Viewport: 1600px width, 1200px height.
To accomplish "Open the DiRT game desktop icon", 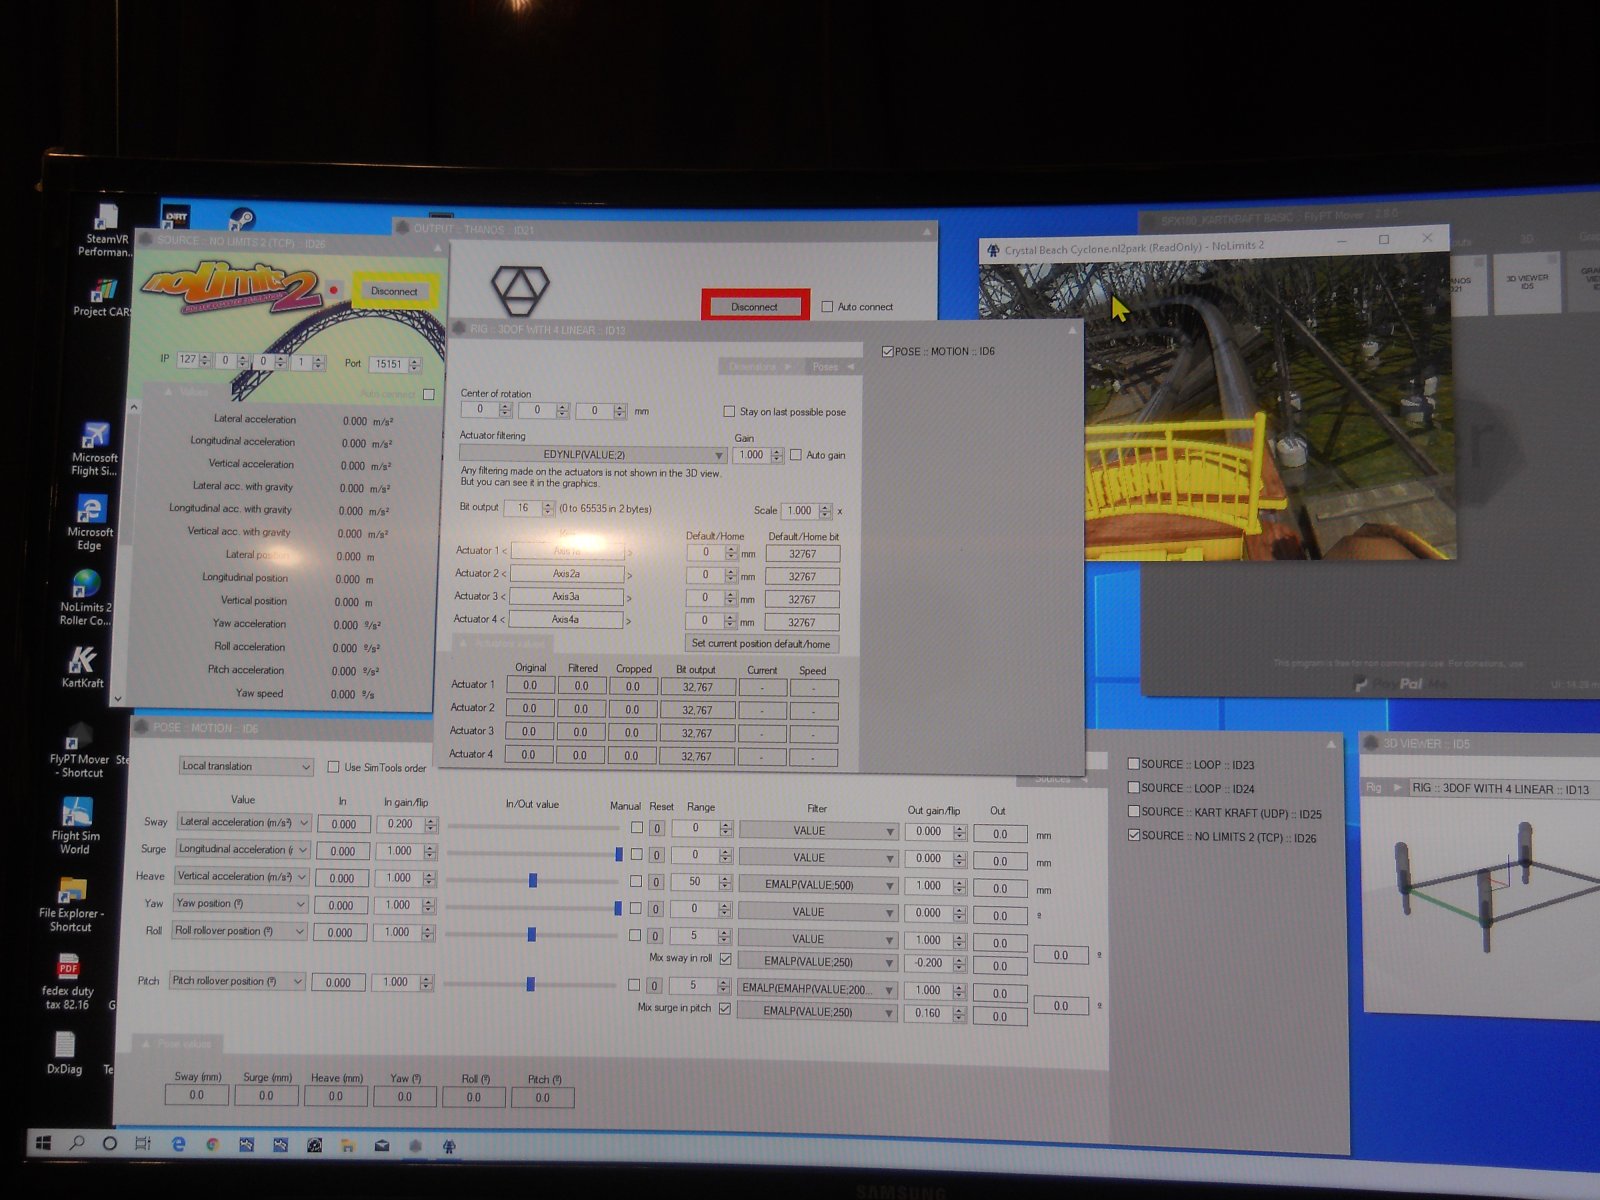I will click(x=177, y=216).
